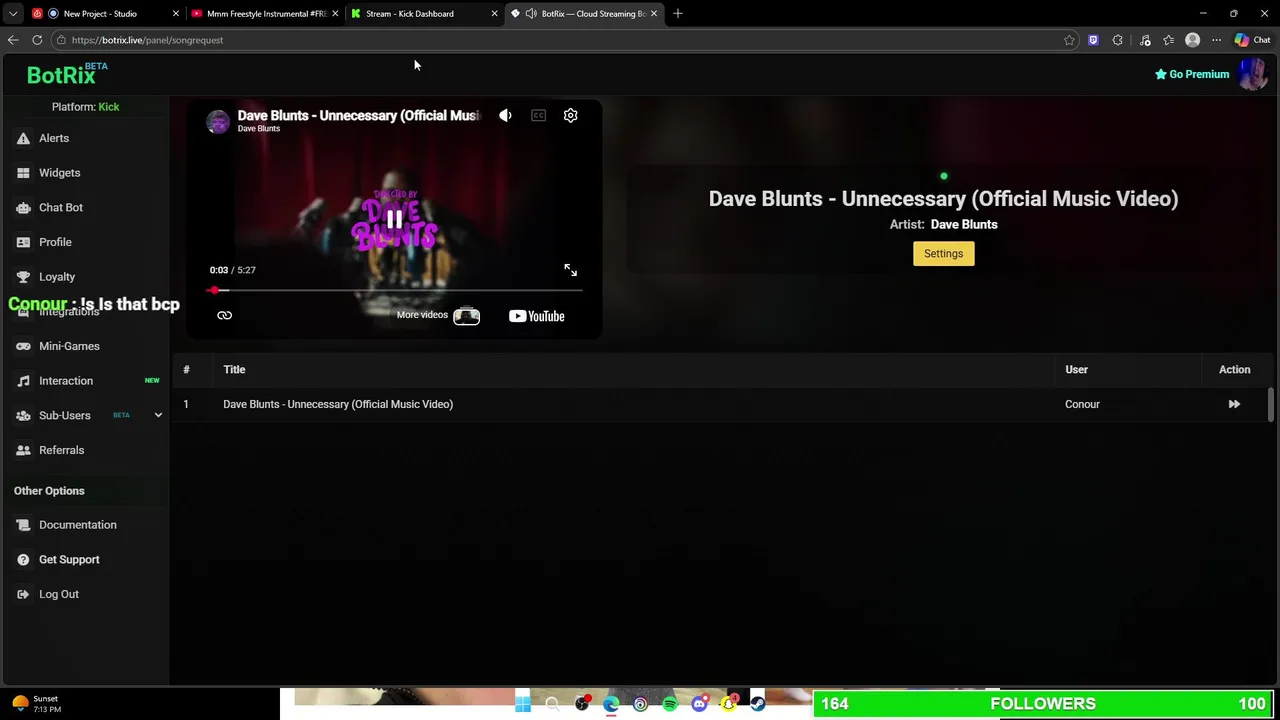This screenshot has height=720, width=1280.
Task: Open the user avatar at top right
Action: point(1253,74)
